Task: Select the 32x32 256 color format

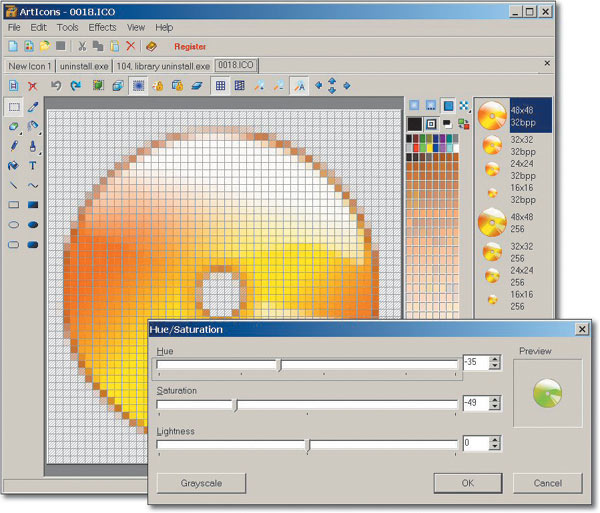Action: point(513,252)
